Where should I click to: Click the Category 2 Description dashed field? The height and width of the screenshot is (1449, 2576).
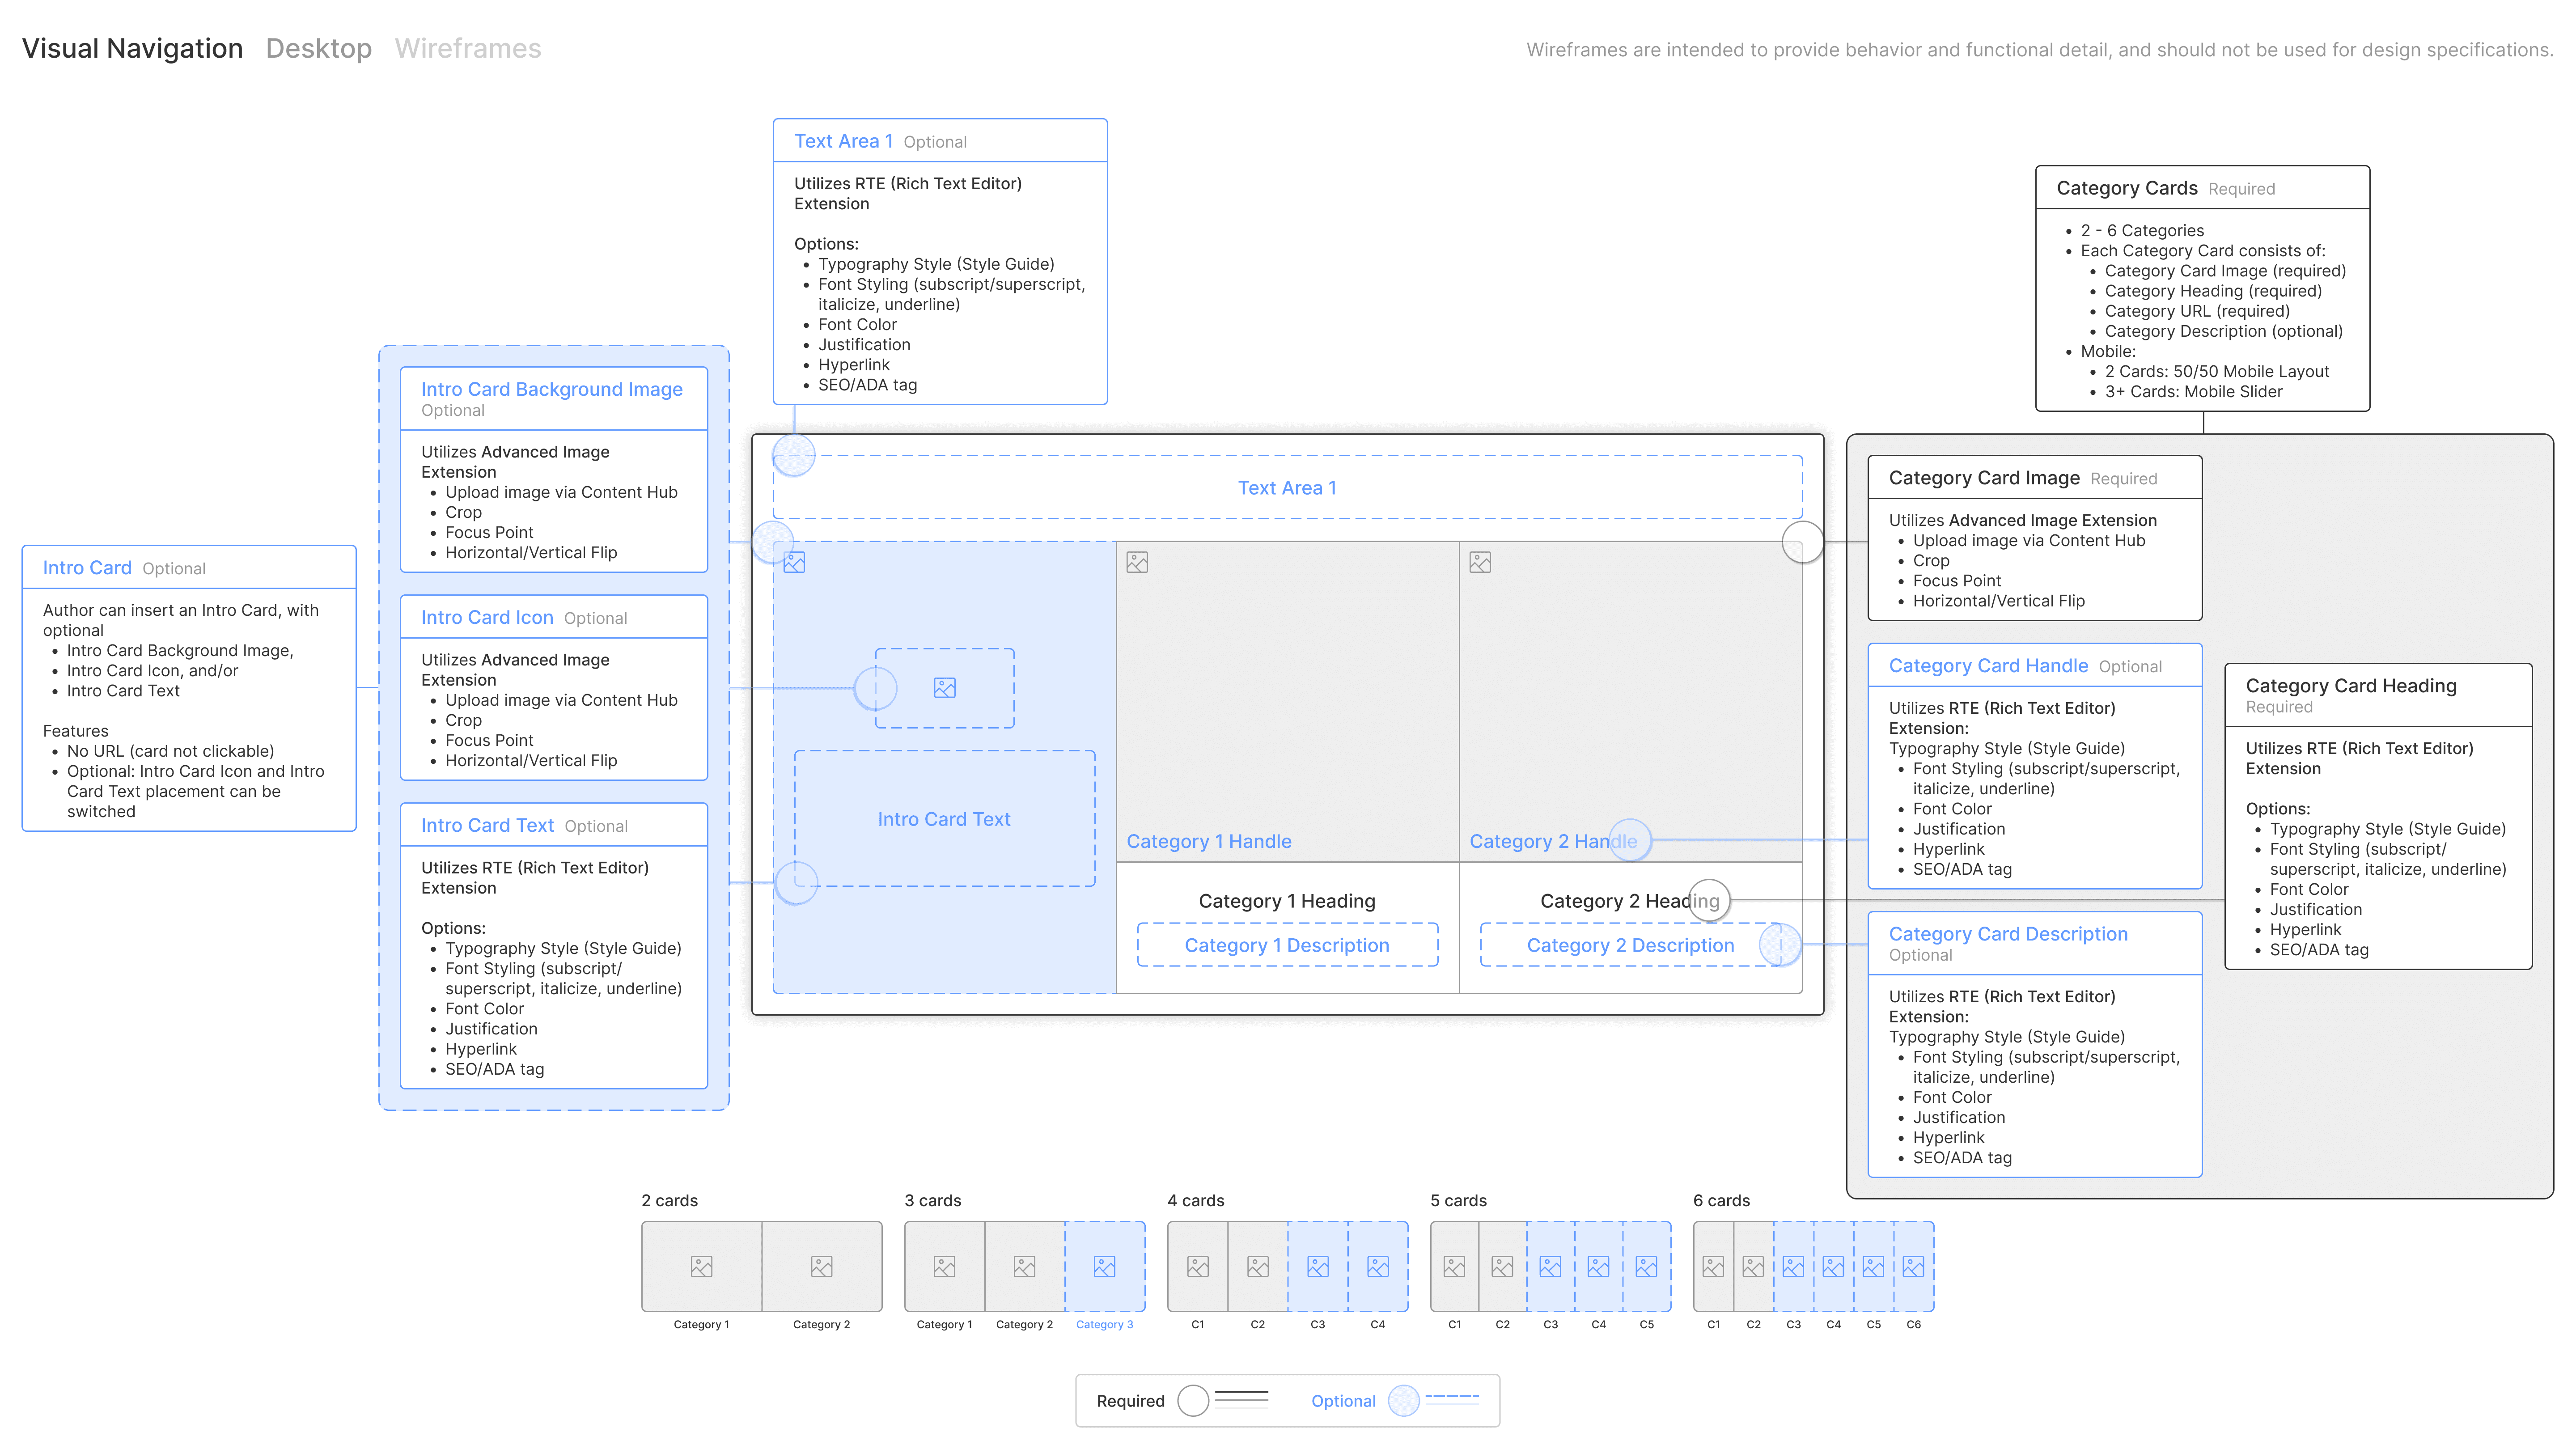click(1630, 945)
